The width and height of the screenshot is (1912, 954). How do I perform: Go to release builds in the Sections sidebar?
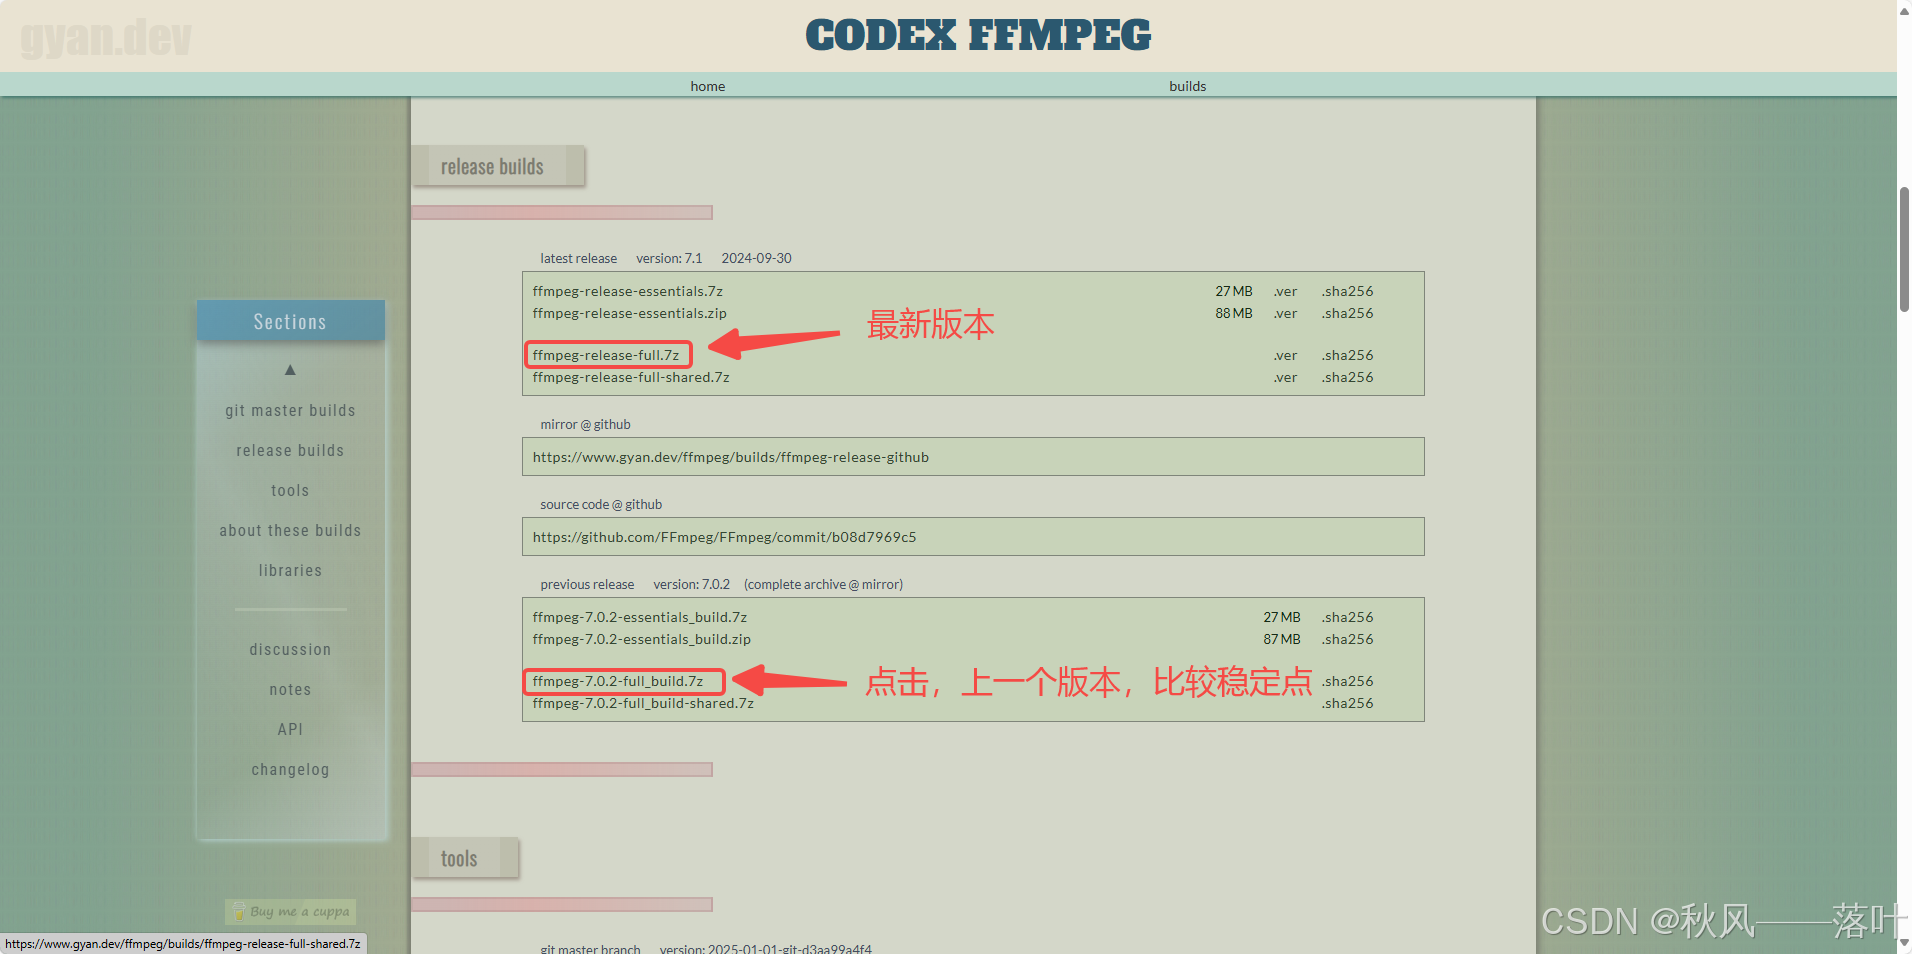[x=290, y=450]
